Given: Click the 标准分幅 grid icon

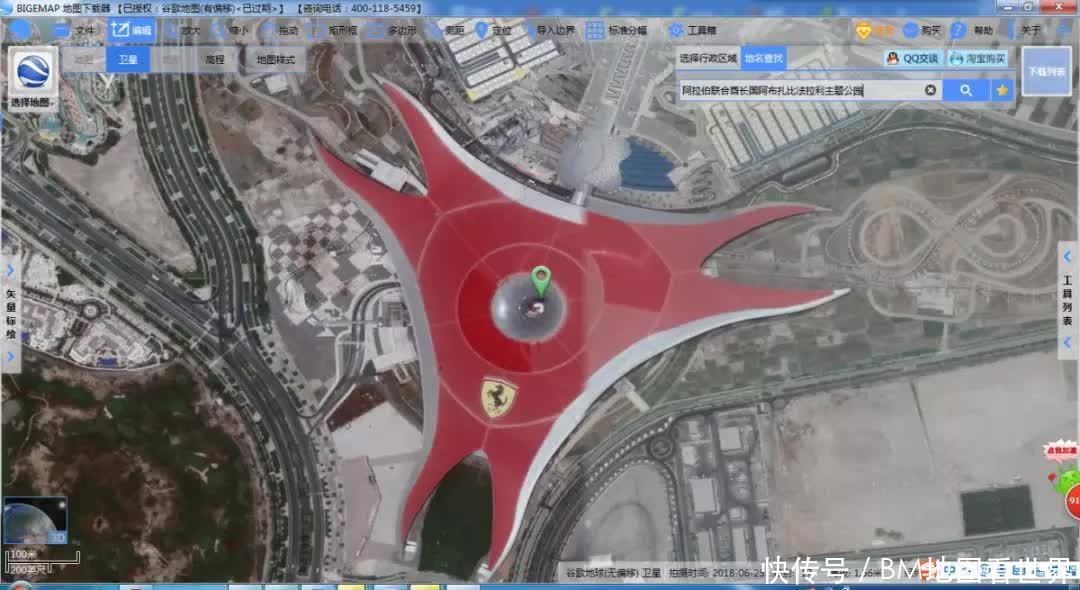Looking at the screenshot, I should (595, 30).
